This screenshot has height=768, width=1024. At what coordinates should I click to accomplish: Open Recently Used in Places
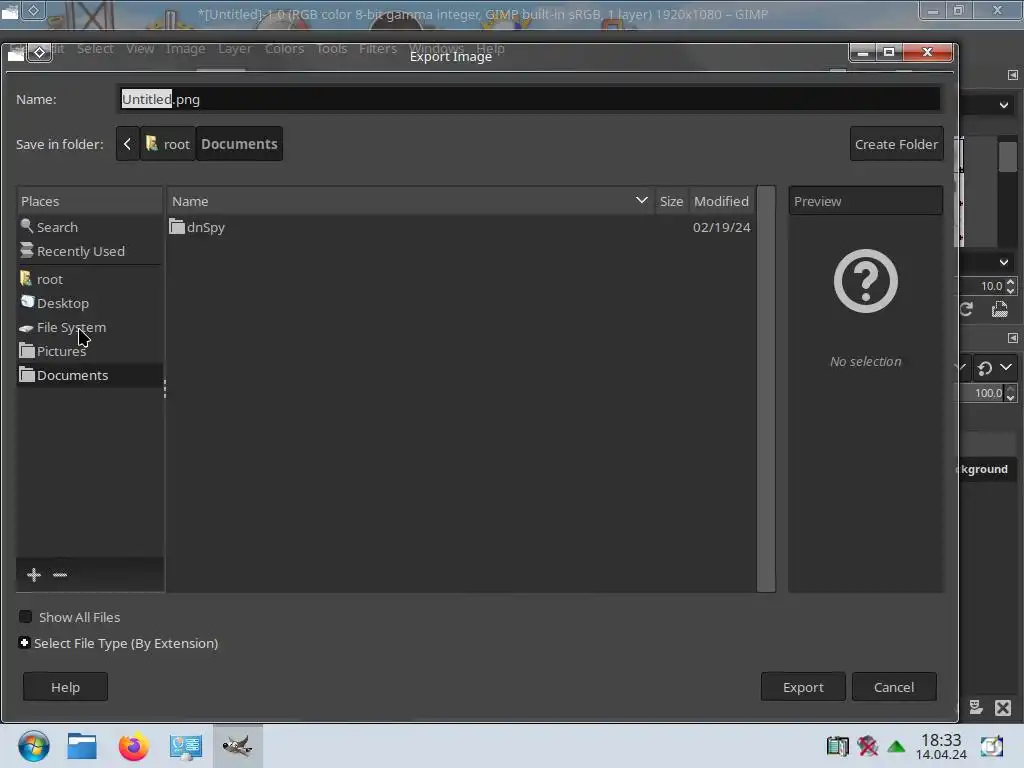(80, 251)
